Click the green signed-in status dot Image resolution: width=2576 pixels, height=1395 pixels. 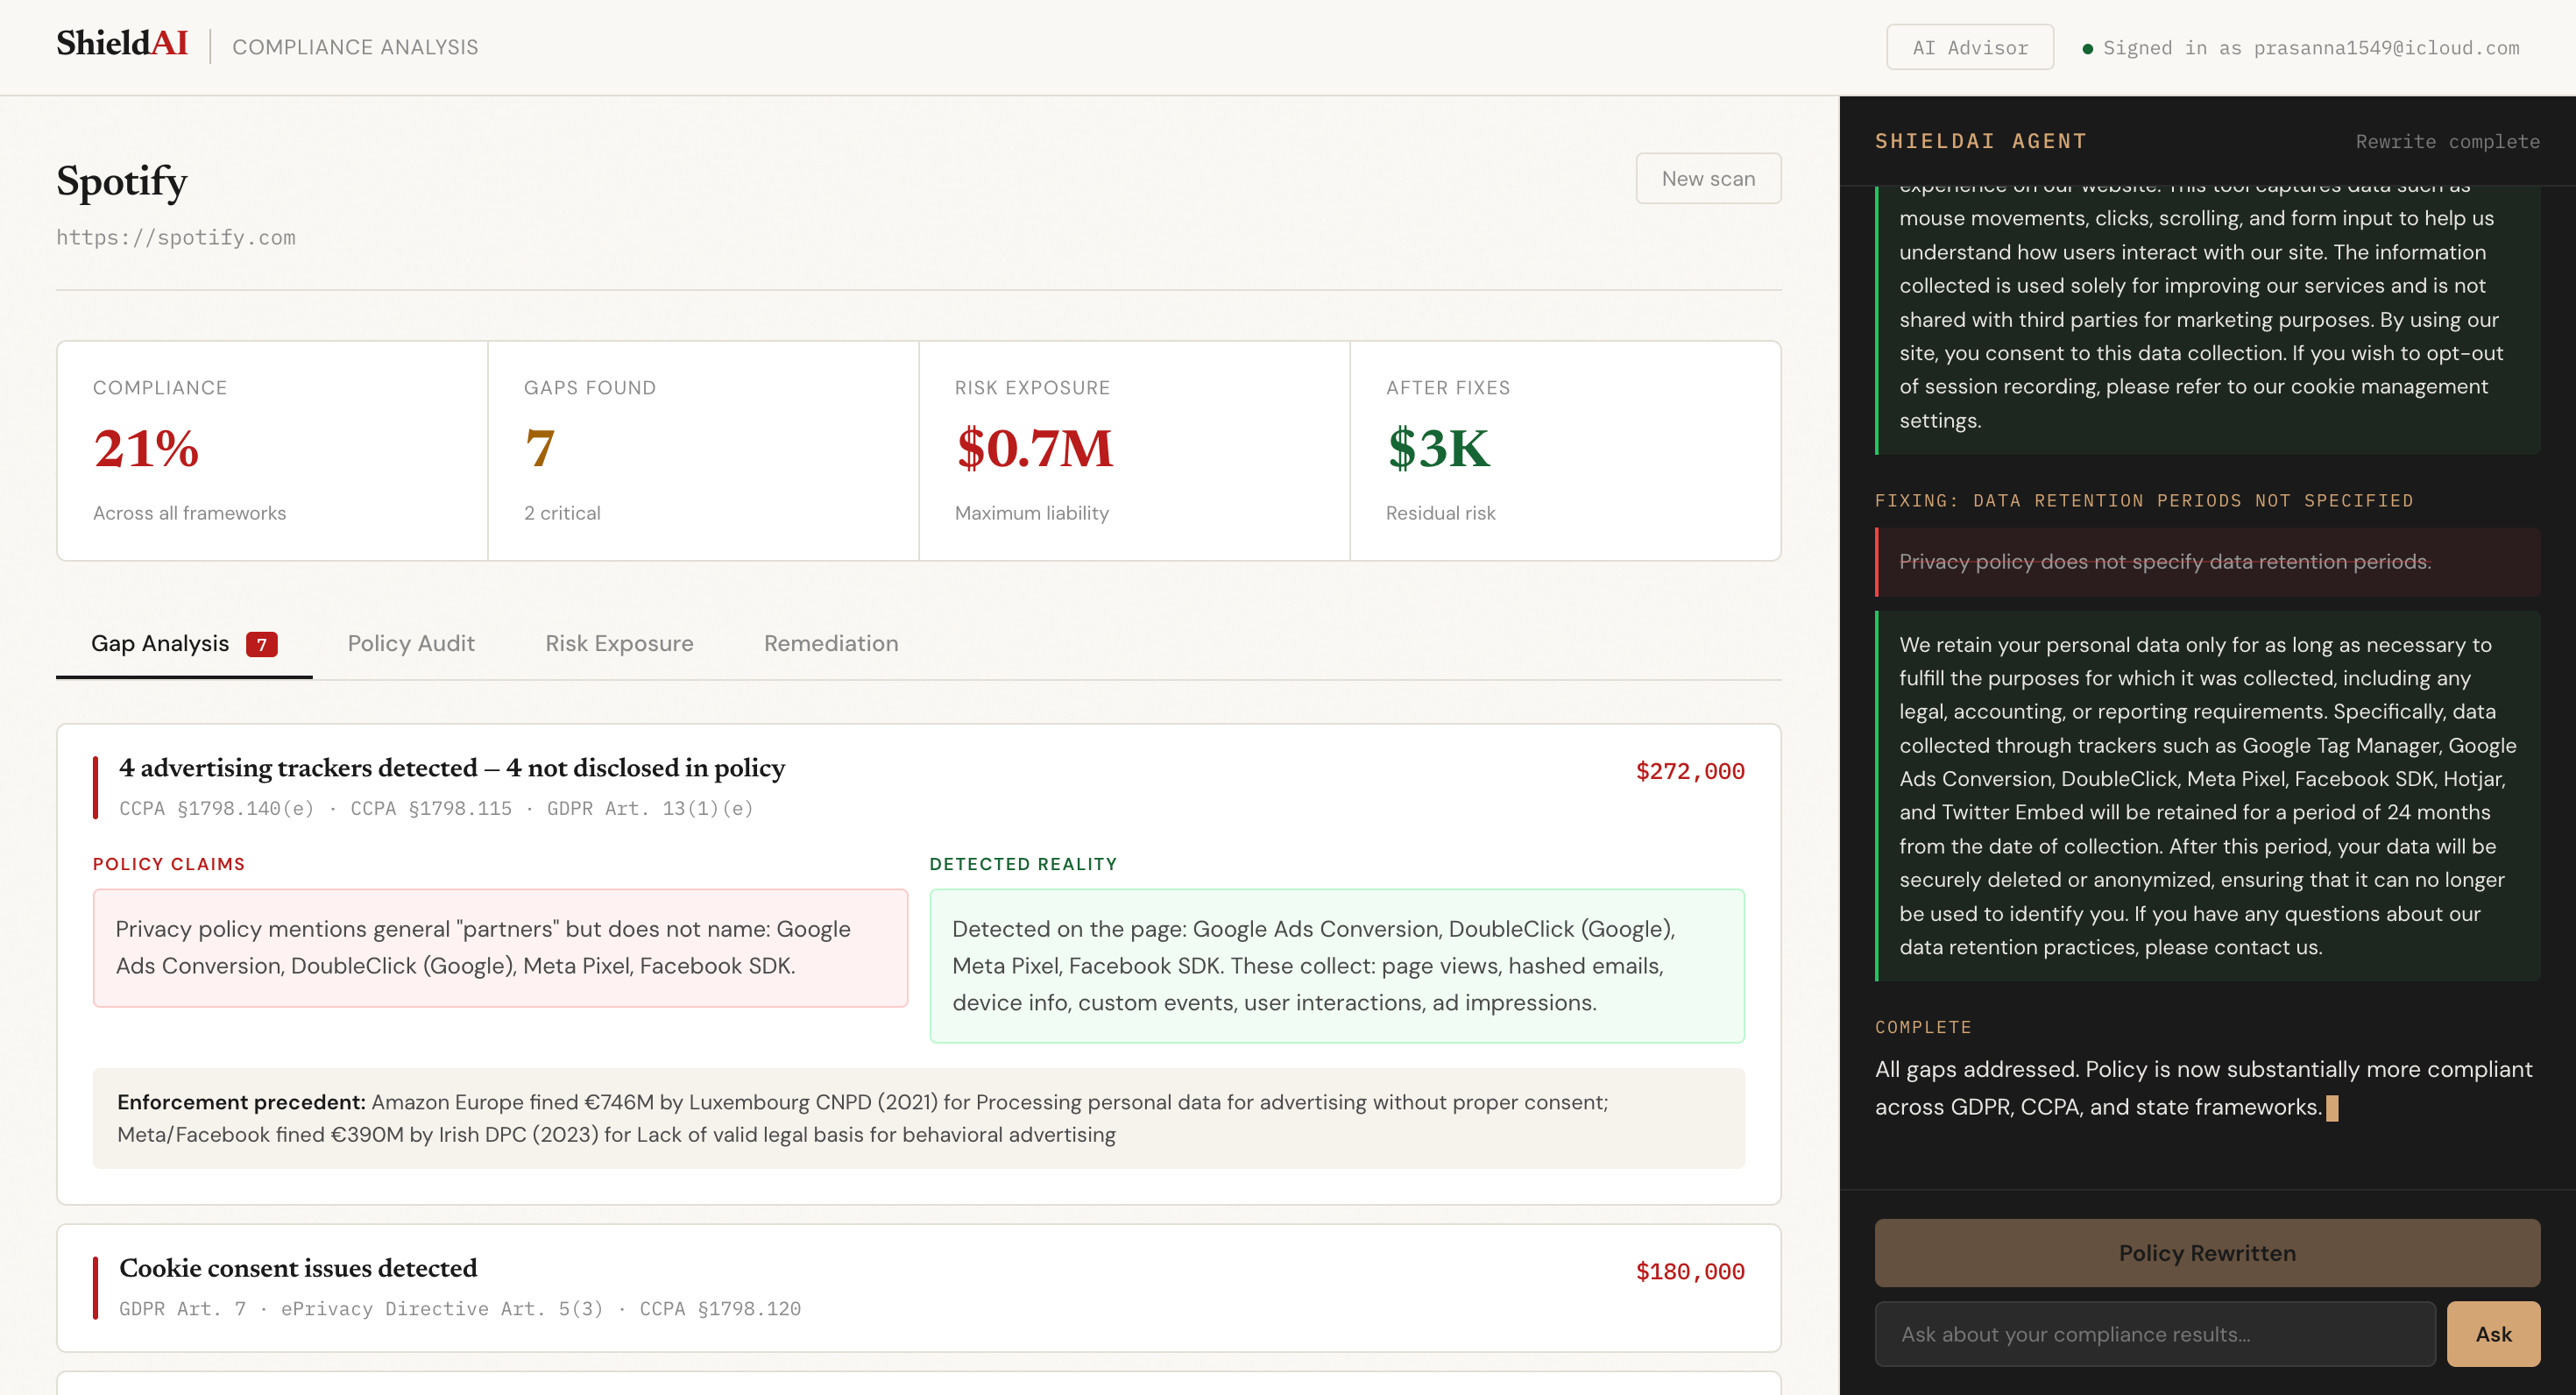point(2087,49)
